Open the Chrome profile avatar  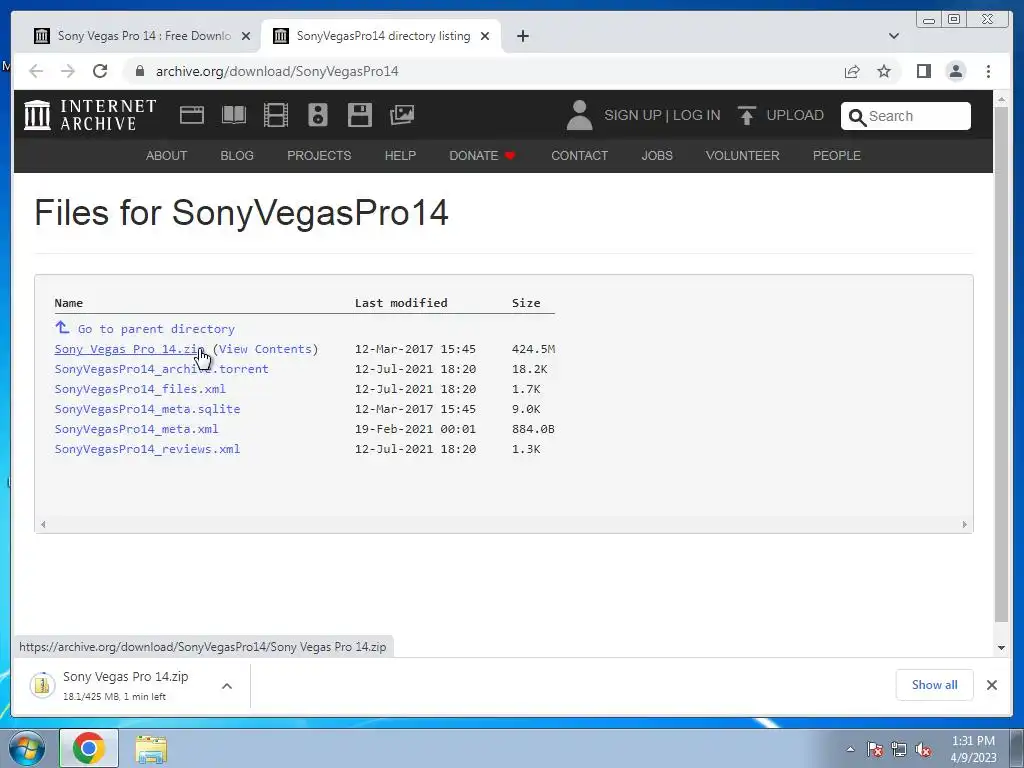click(x=956, y=71)
